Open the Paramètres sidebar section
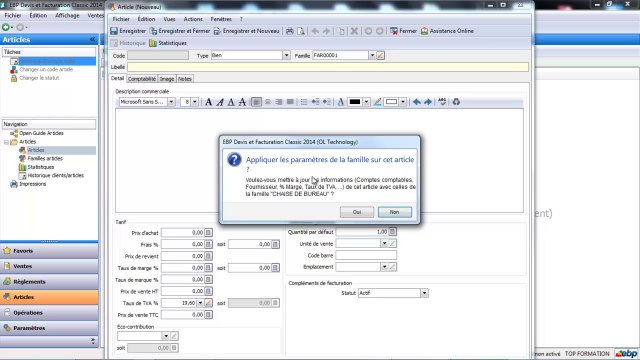Image resolution: width=640 pixels, height=360 pixels. pos(49,328)
